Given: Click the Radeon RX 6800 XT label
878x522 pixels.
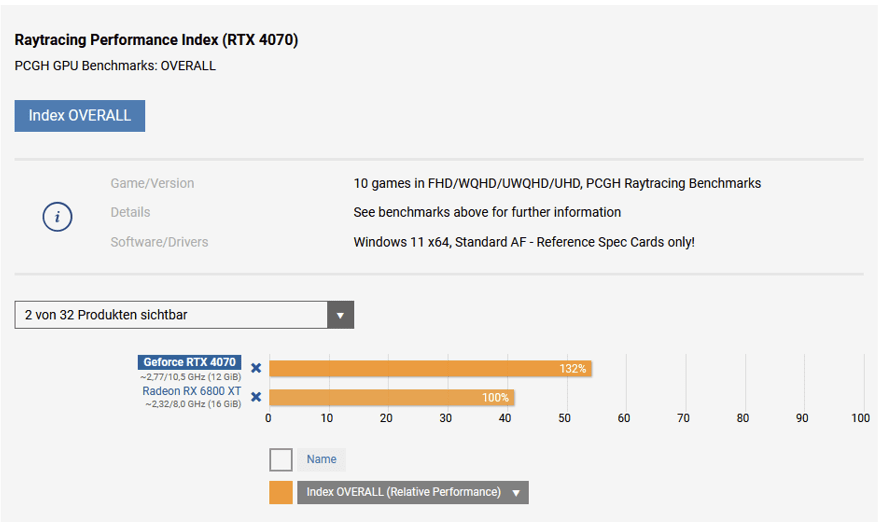Looking at the screenshot, I should (191, 391).
